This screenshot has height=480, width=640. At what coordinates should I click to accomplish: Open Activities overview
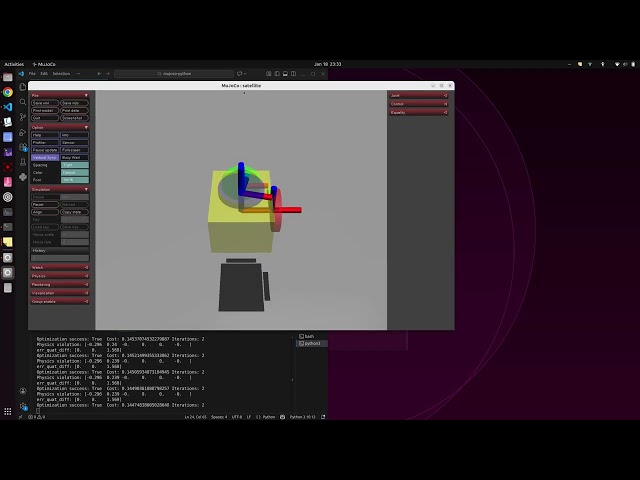tap(14, 64)
